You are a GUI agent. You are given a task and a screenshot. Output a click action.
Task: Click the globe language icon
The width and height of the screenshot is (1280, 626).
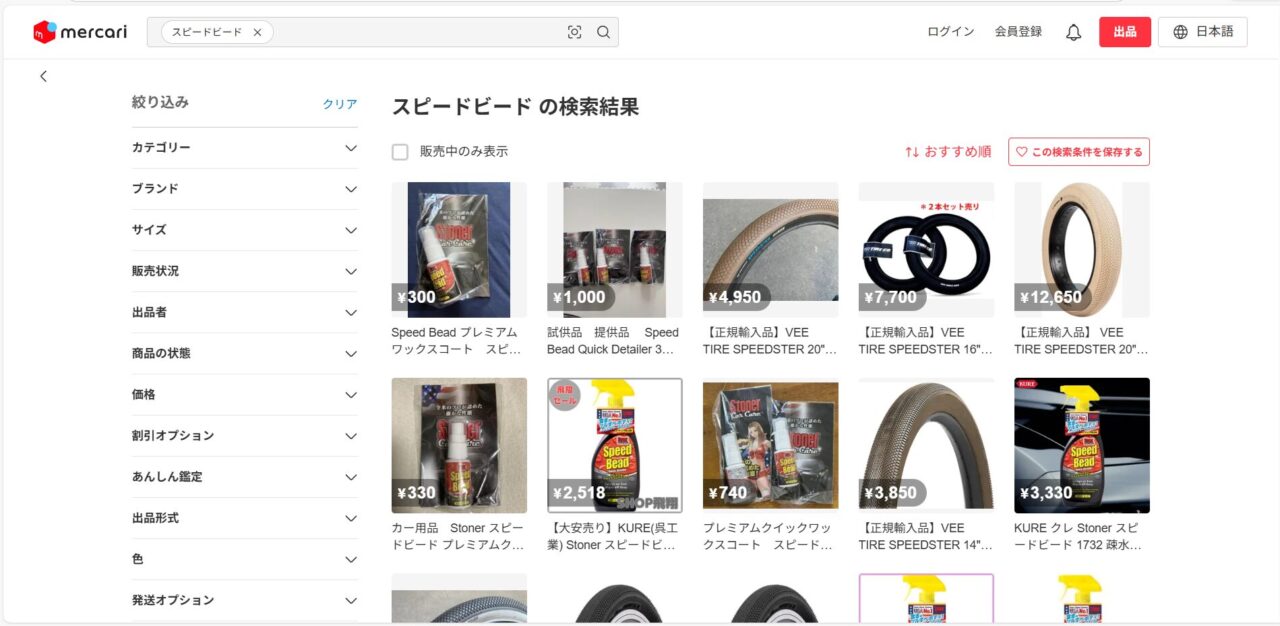click(x=1180, y=32)
